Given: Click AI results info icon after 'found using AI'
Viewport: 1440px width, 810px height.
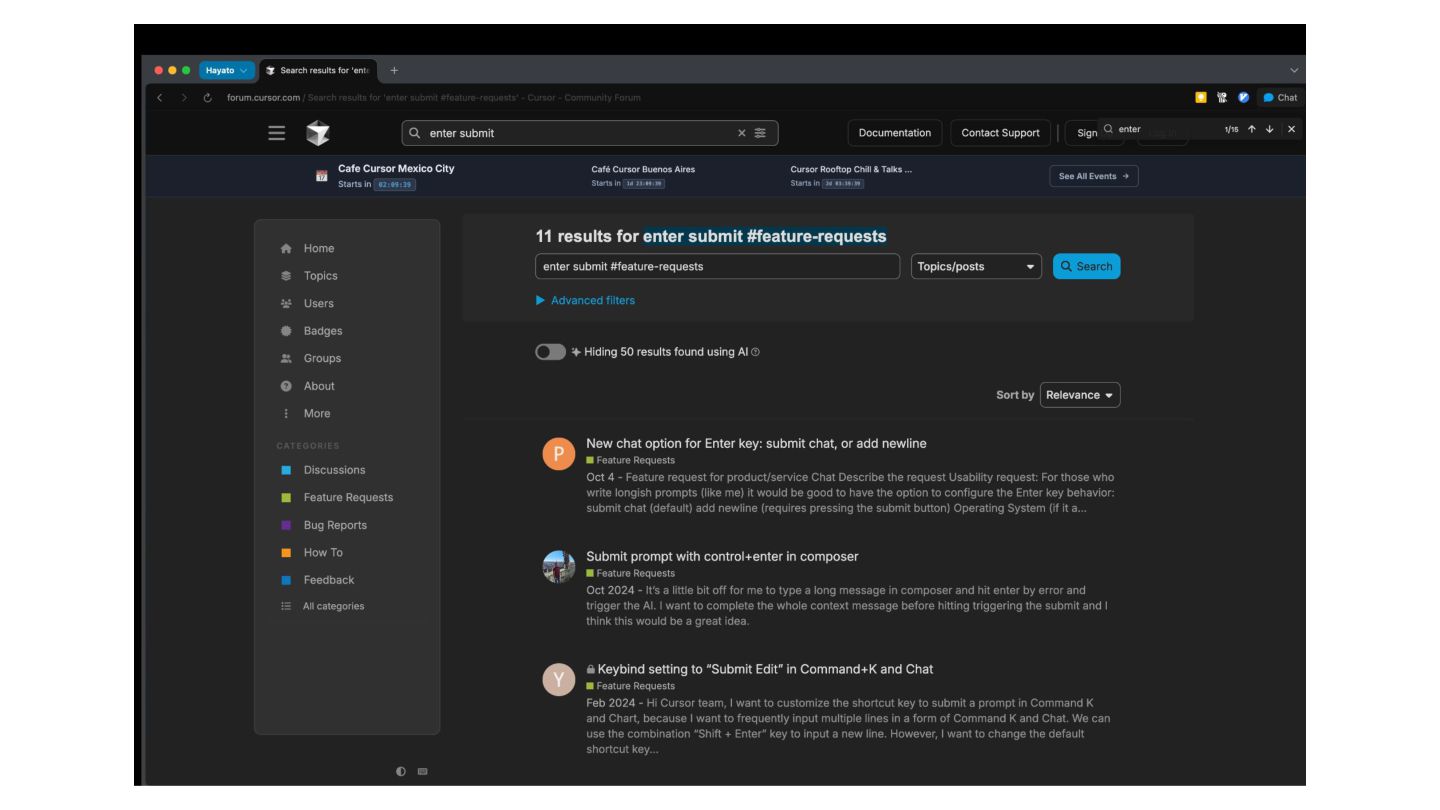Looking at the screenshot, I should click(755, 352).
